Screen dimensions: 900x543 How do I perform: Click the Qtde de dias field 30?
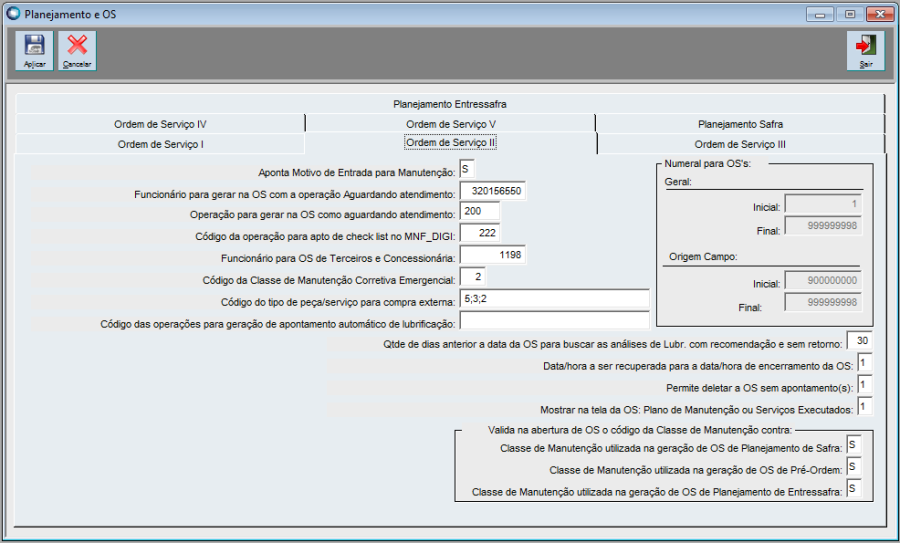pos(860,341)
